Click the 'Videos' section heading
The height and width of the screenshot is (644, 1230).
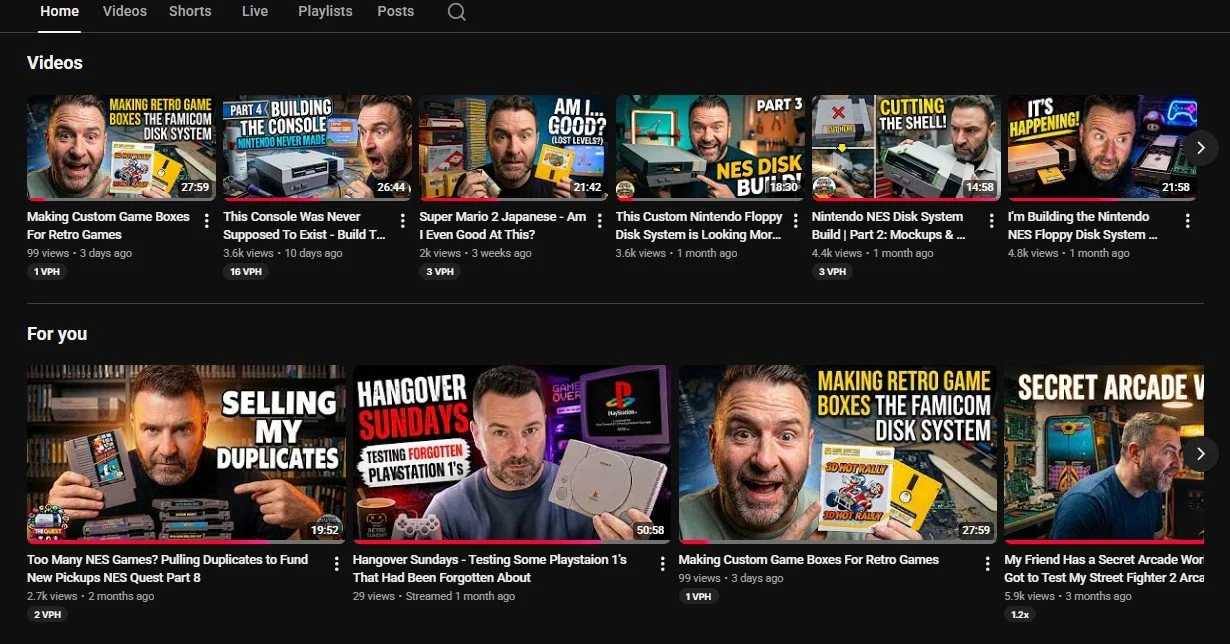pyautogui.click(x=55, y=63)
